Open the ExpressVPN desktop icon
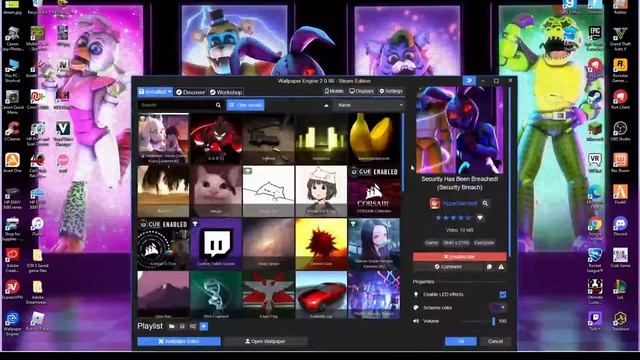Viewport: 640px width, 360px height. [x=12, y=290]
